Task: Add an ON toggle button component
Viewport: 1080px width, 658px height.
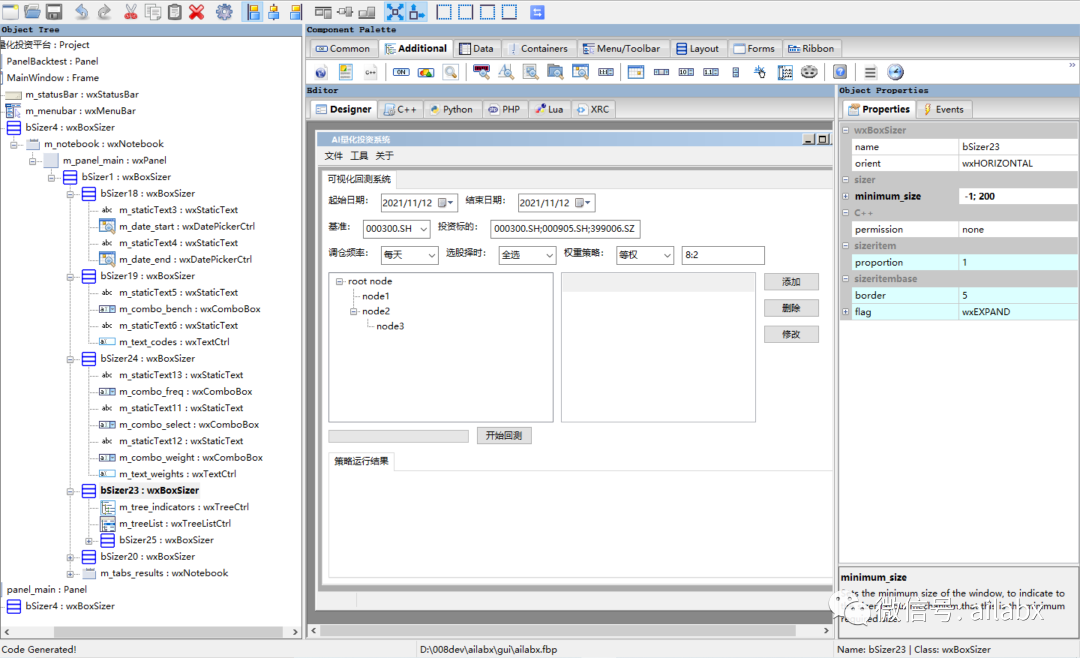Action: [401, 72]
